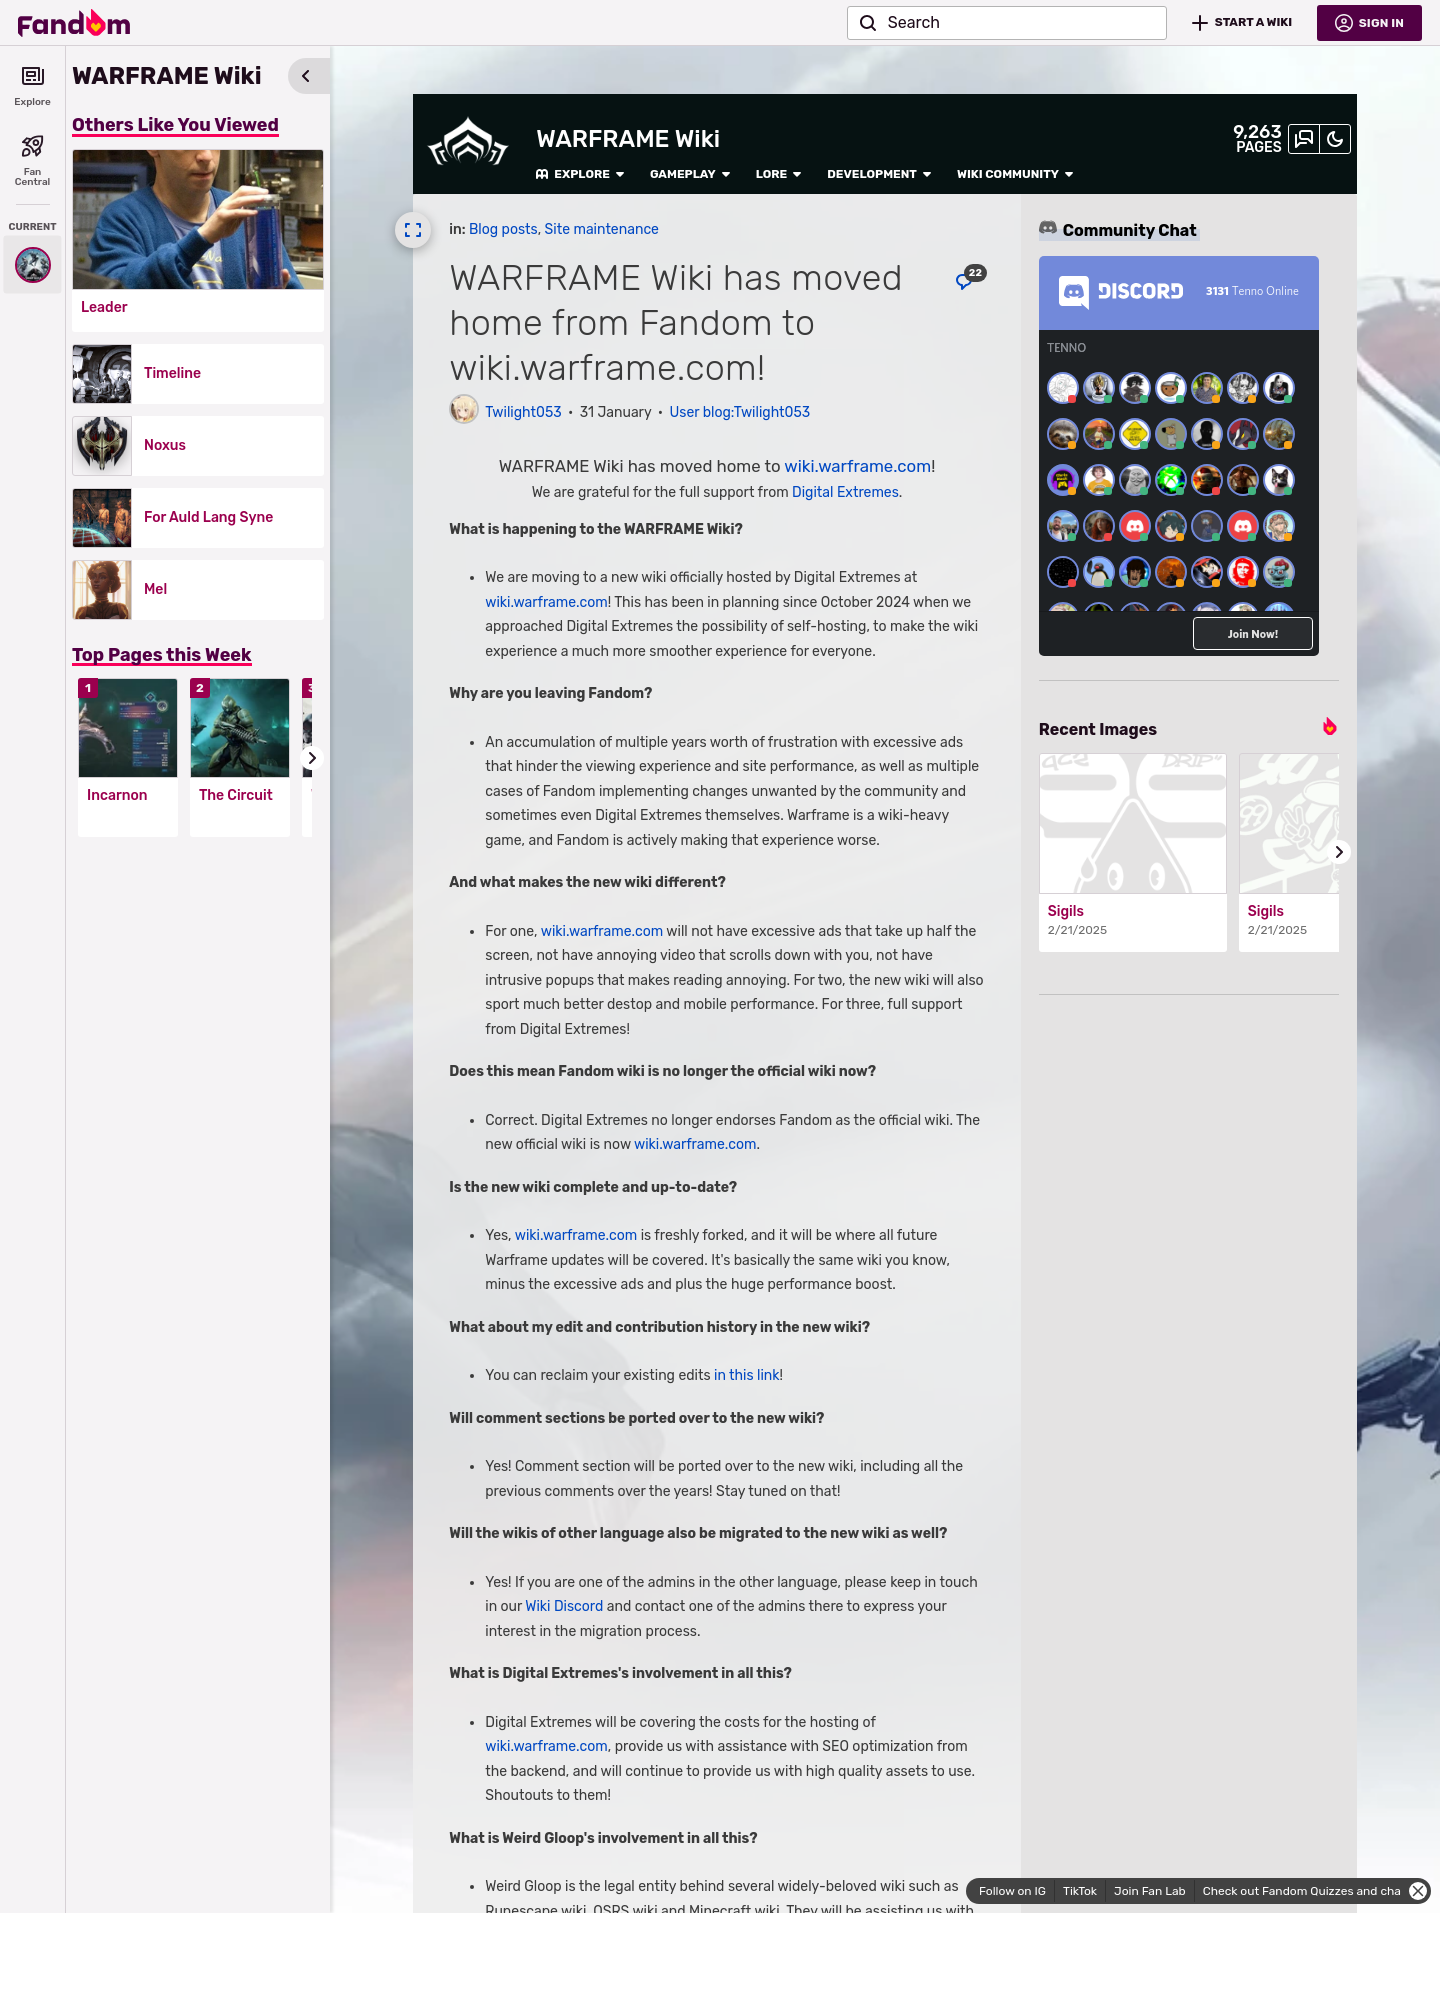Open the Check out Fandom Quizzes link

[x=1301, y=1891]
